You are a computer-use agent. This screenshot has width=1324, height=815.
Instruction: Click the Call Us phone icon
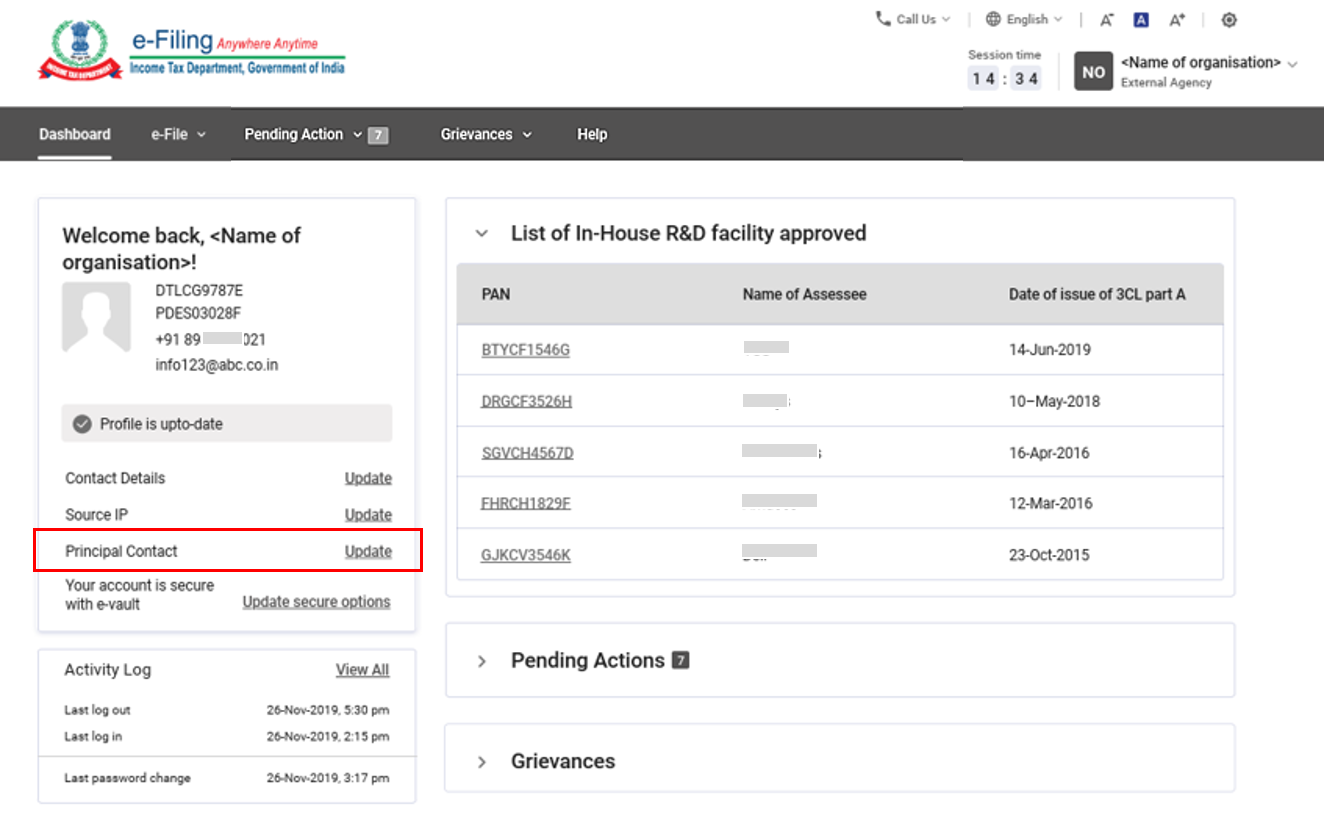[x=883, y=19]
